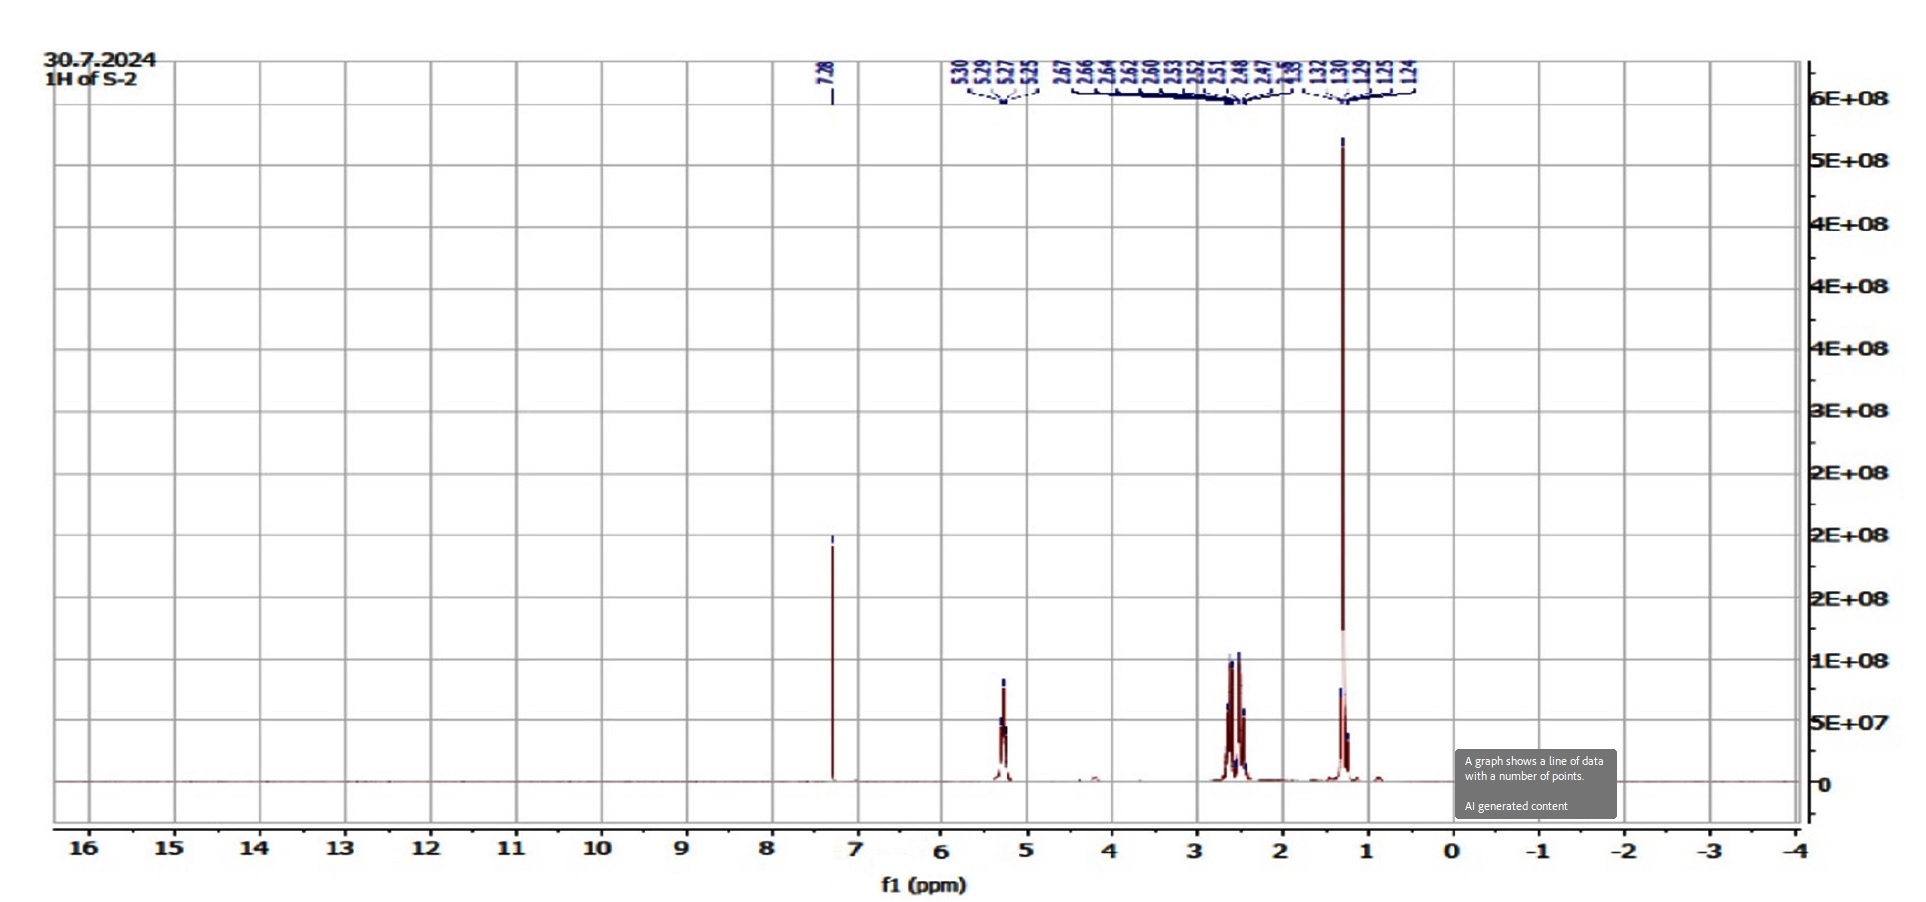Click the 0 ppm tick on x-axis
Viewport: 1926px width, 902px height.
tap(1451, 851)
